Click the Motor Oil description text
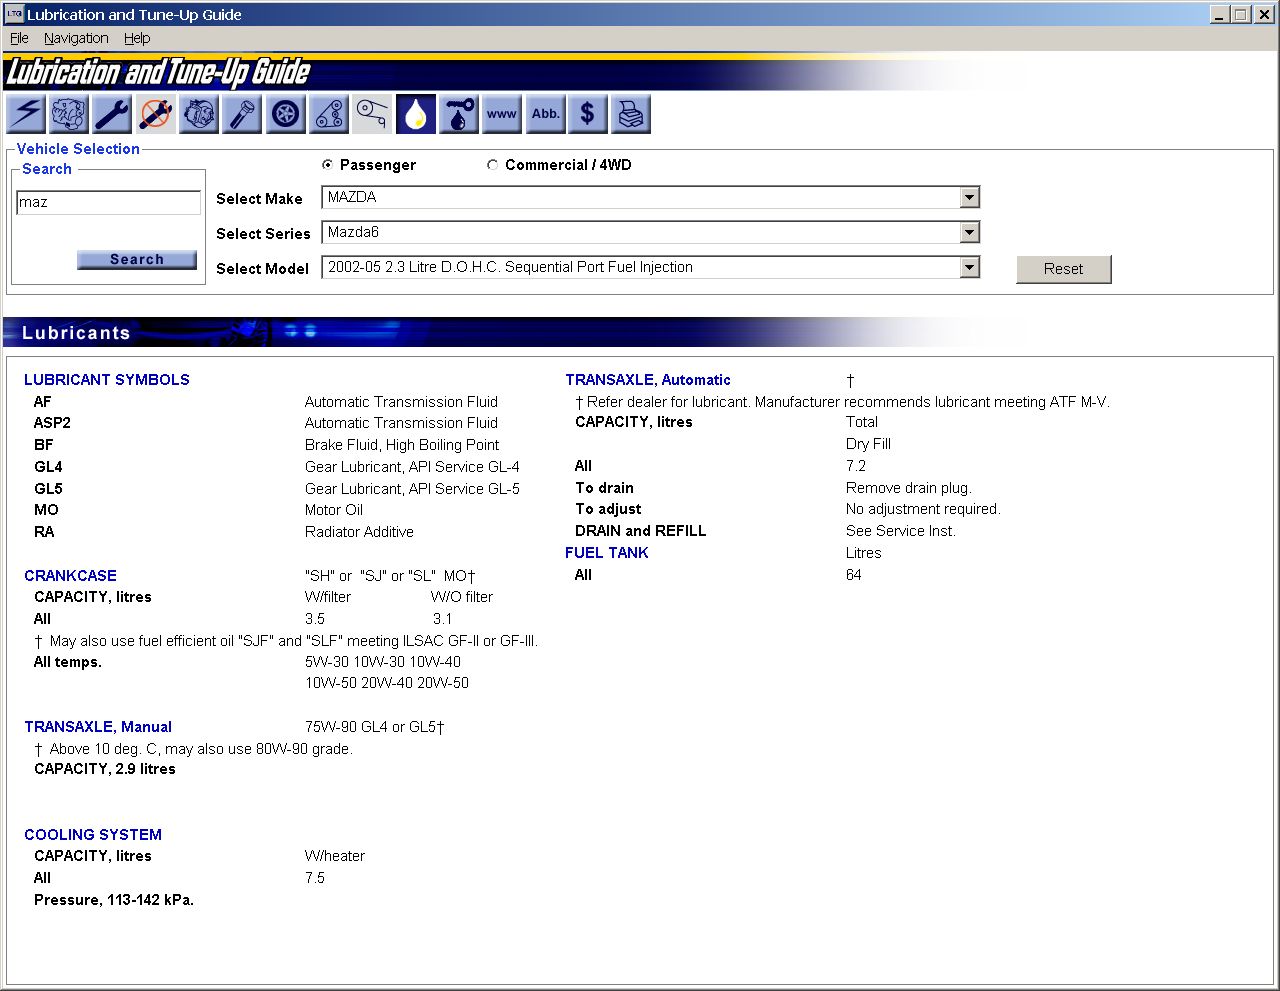This screenshot has width=1280, height=991. 334,510
